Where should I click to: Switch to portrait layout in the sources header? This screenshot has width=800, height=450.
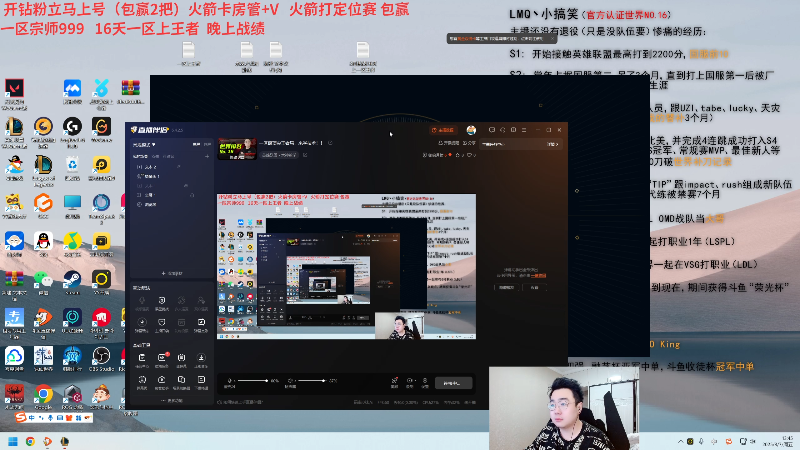207,144
